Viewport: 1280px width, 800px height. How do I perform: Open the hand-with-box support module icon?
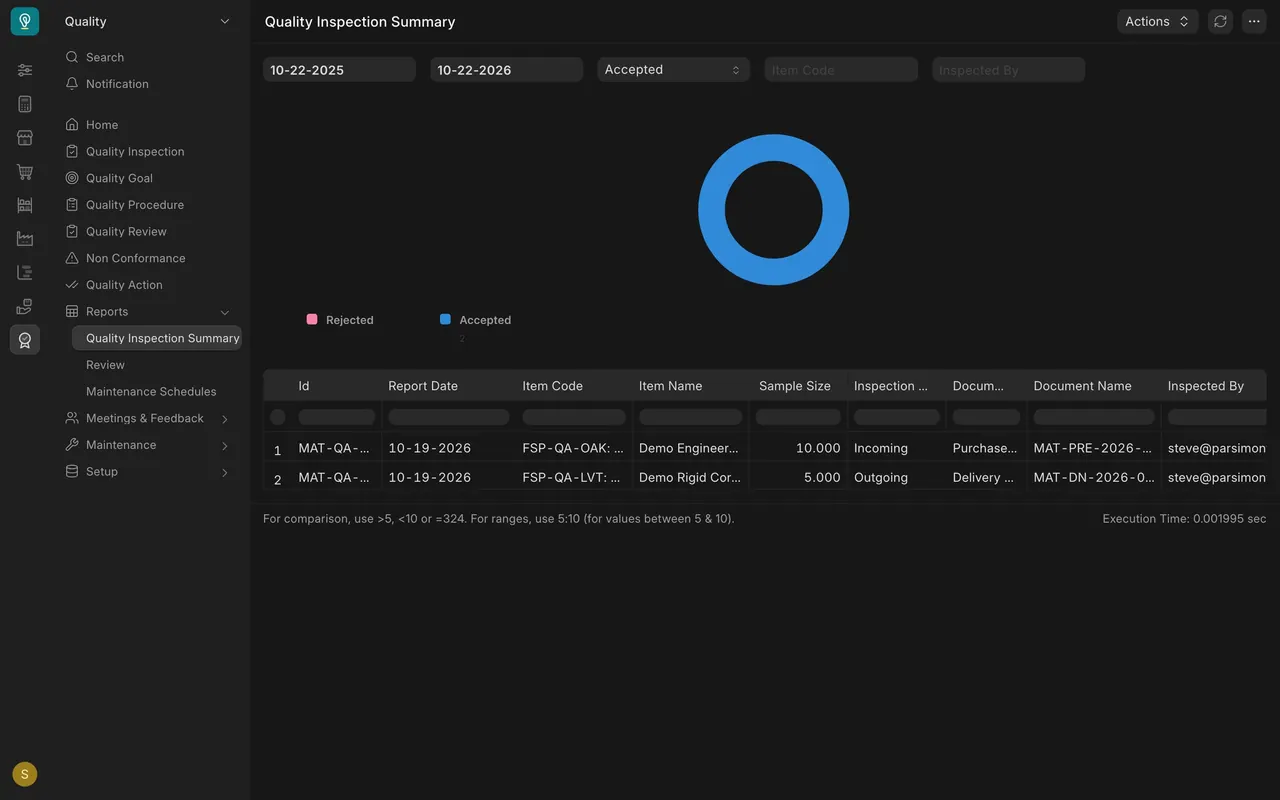[x=25, y=306]
